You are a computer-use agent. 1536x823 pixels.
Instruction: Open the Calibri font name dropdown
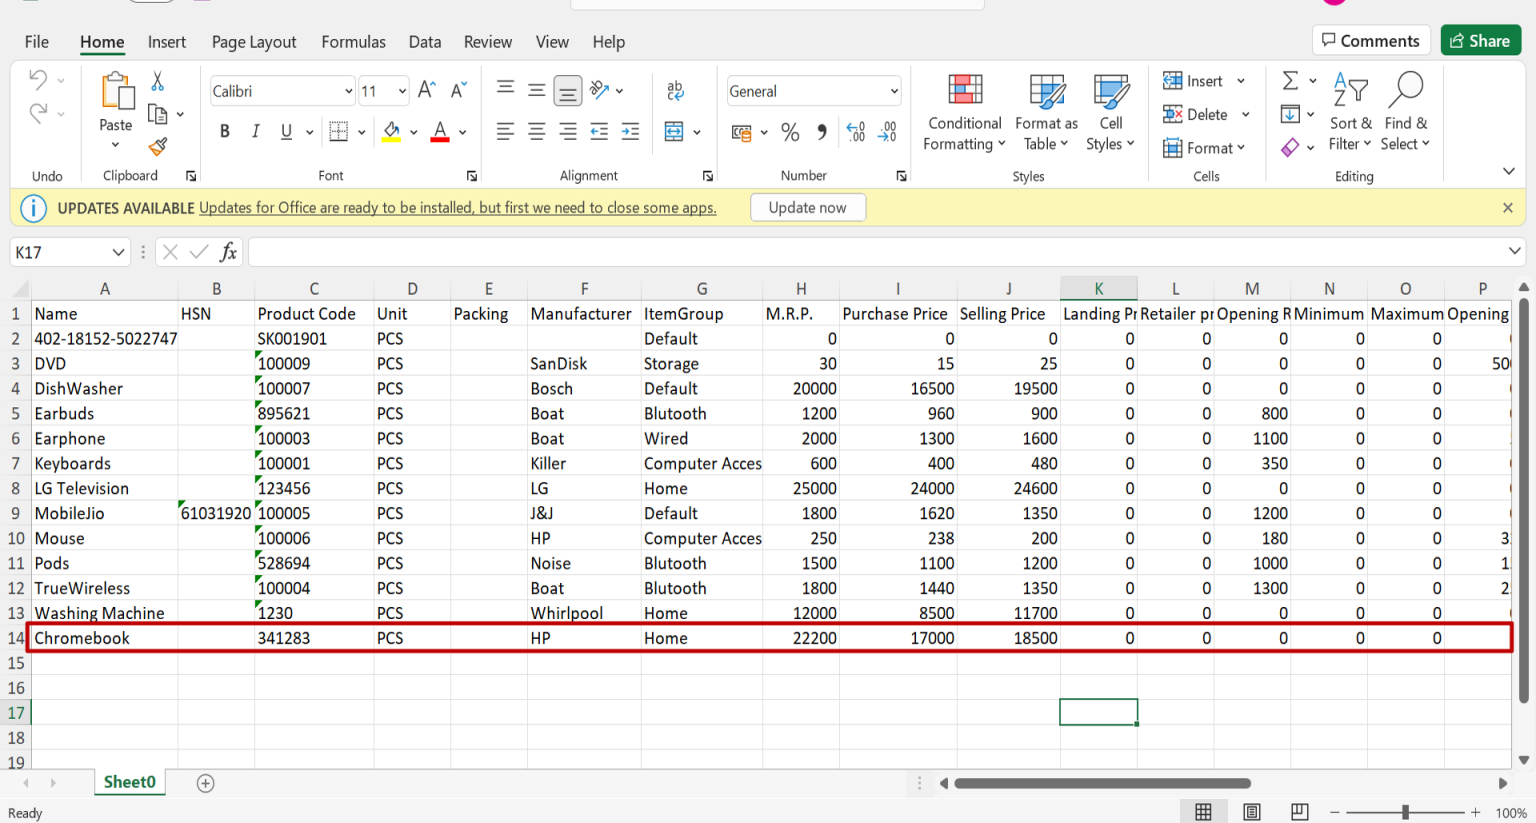coord(349,91)
